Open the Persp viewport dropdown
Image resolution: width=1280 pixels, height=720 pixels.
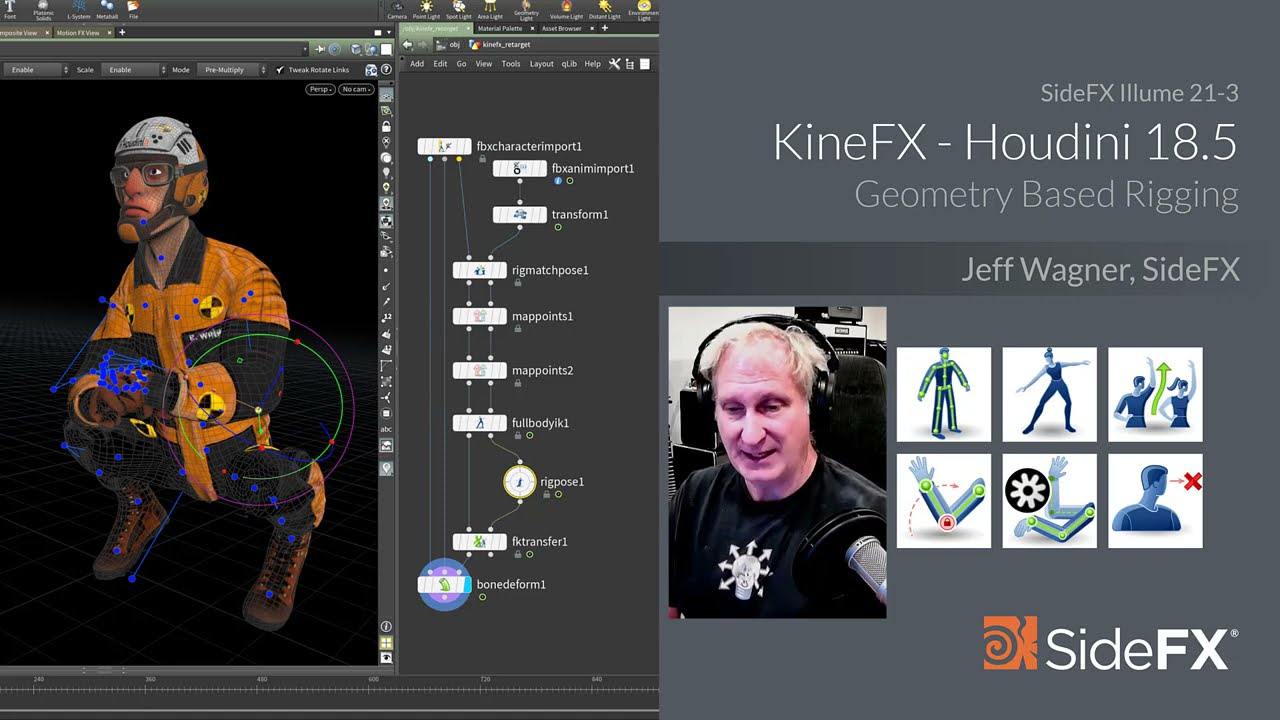pyautogui.click(x=320, y=89)
